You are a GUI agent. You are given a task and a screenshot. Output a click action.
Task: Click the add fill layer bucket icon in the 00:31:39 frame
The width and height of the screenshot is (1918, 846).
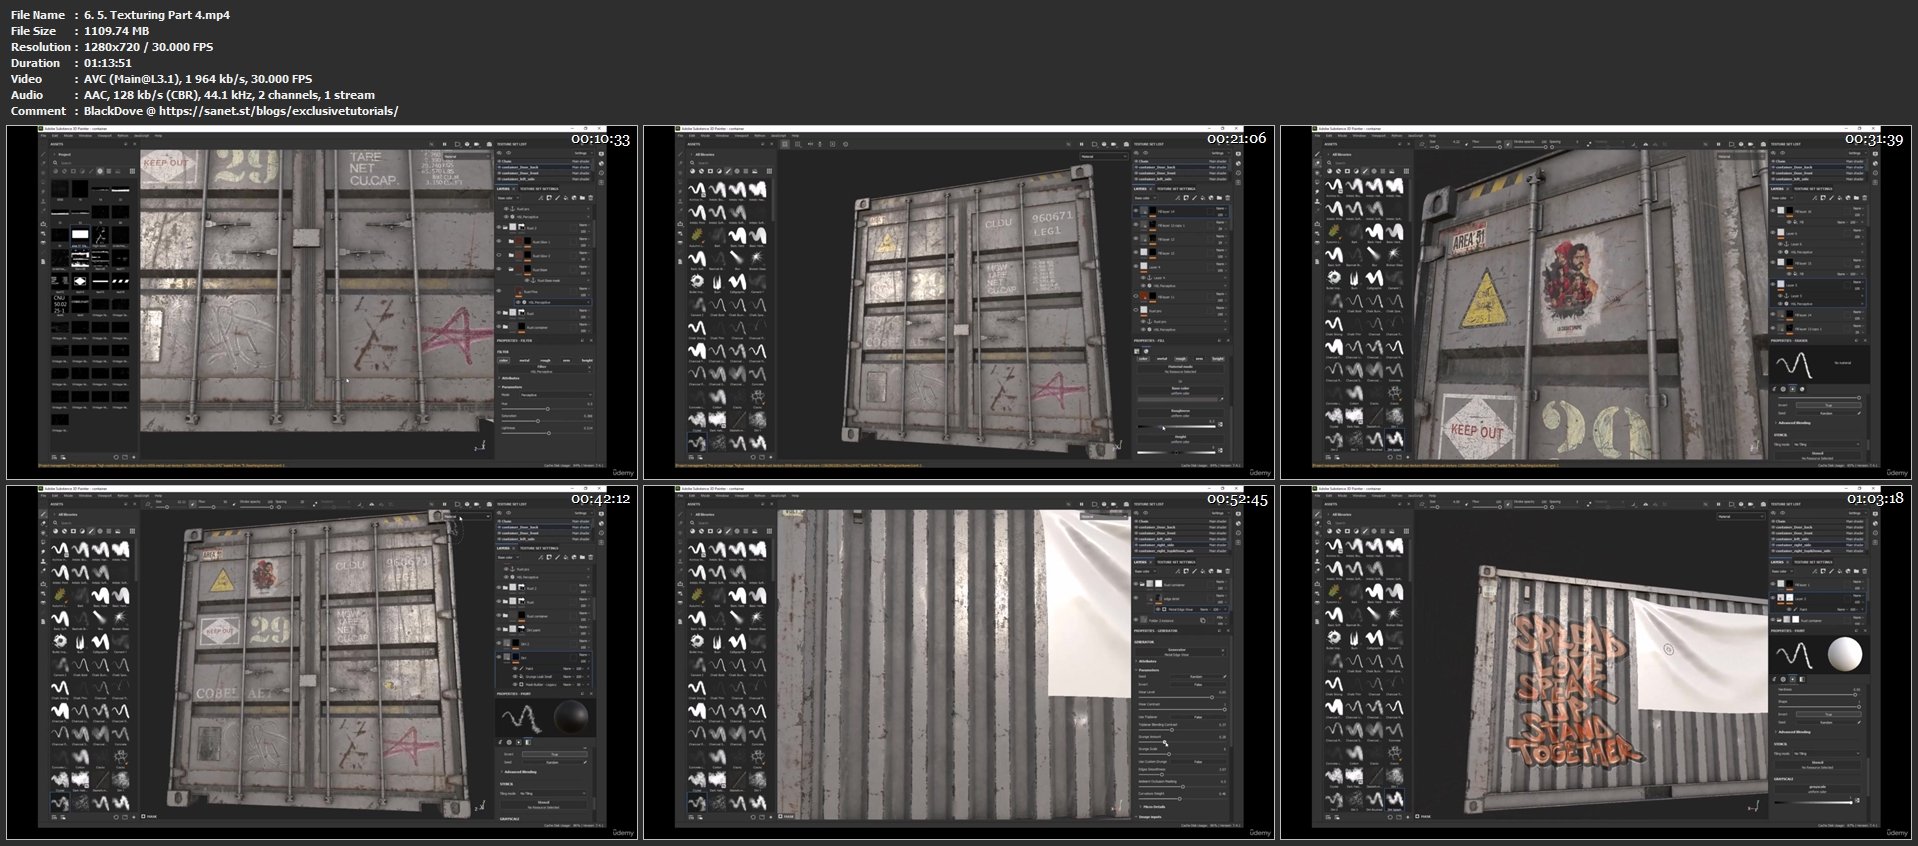(x=1840, y=198)
